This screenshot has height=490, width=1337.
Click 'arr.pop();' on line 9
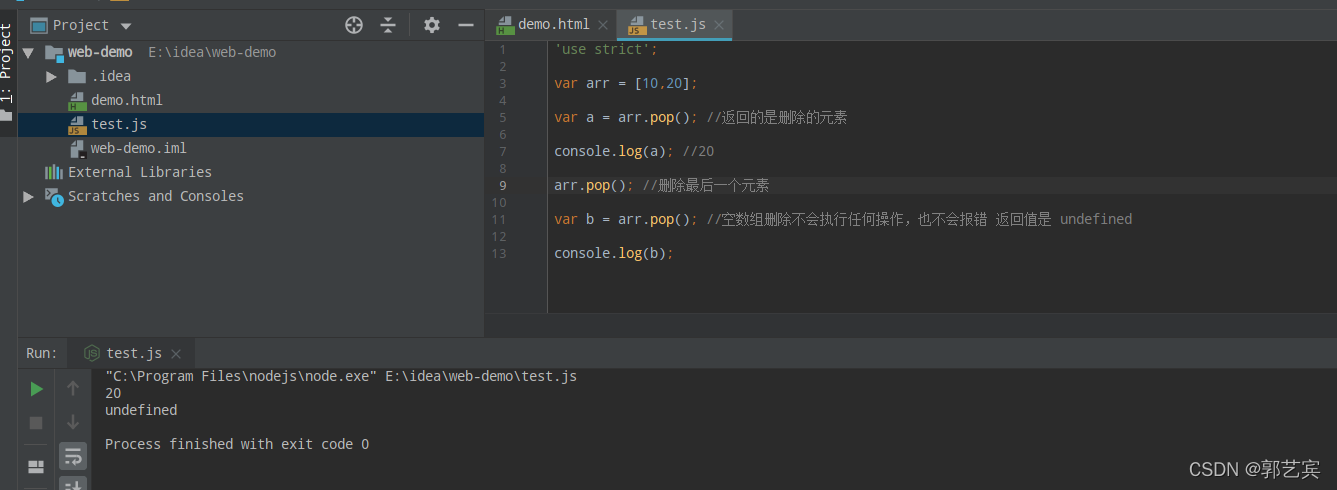pos(594,185)
